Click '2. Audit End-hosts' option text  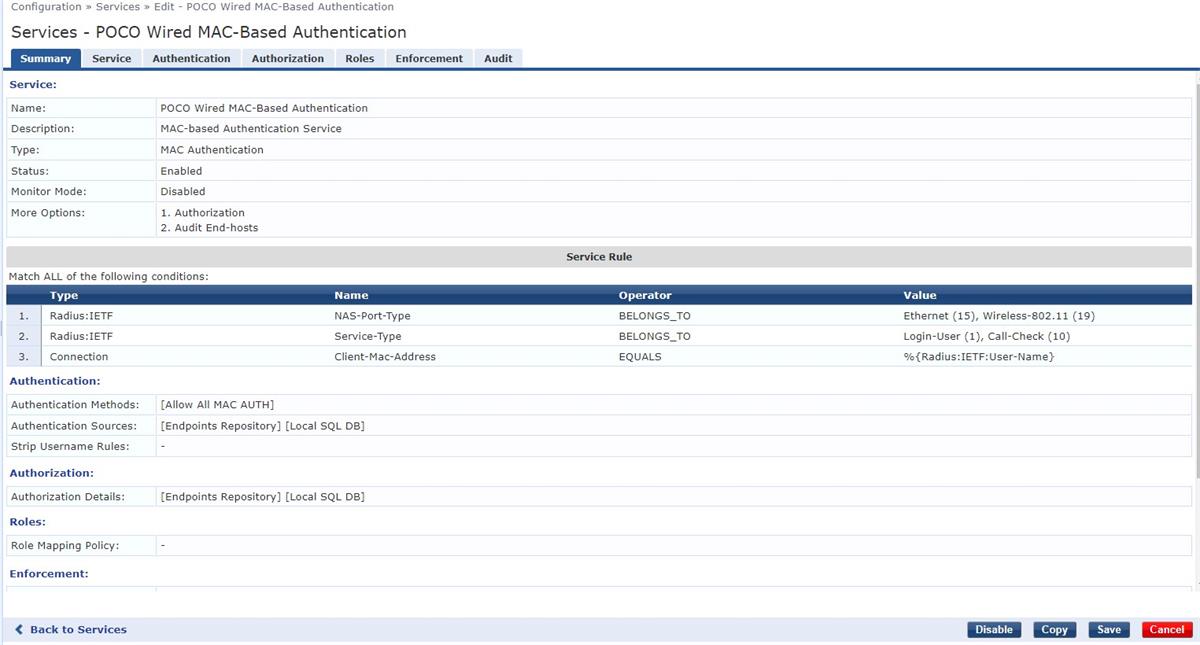209,228
